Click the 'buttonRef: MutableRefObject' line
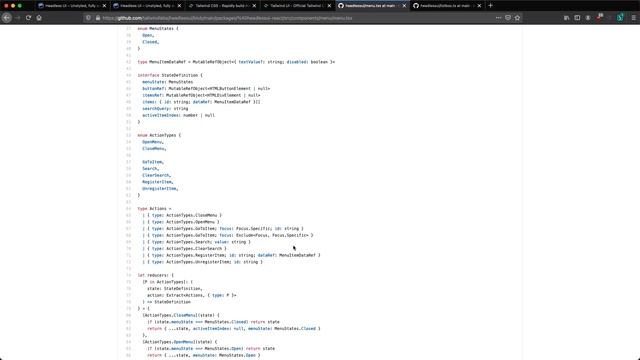This screenshot has height=360, width=640. click(206, 89)
